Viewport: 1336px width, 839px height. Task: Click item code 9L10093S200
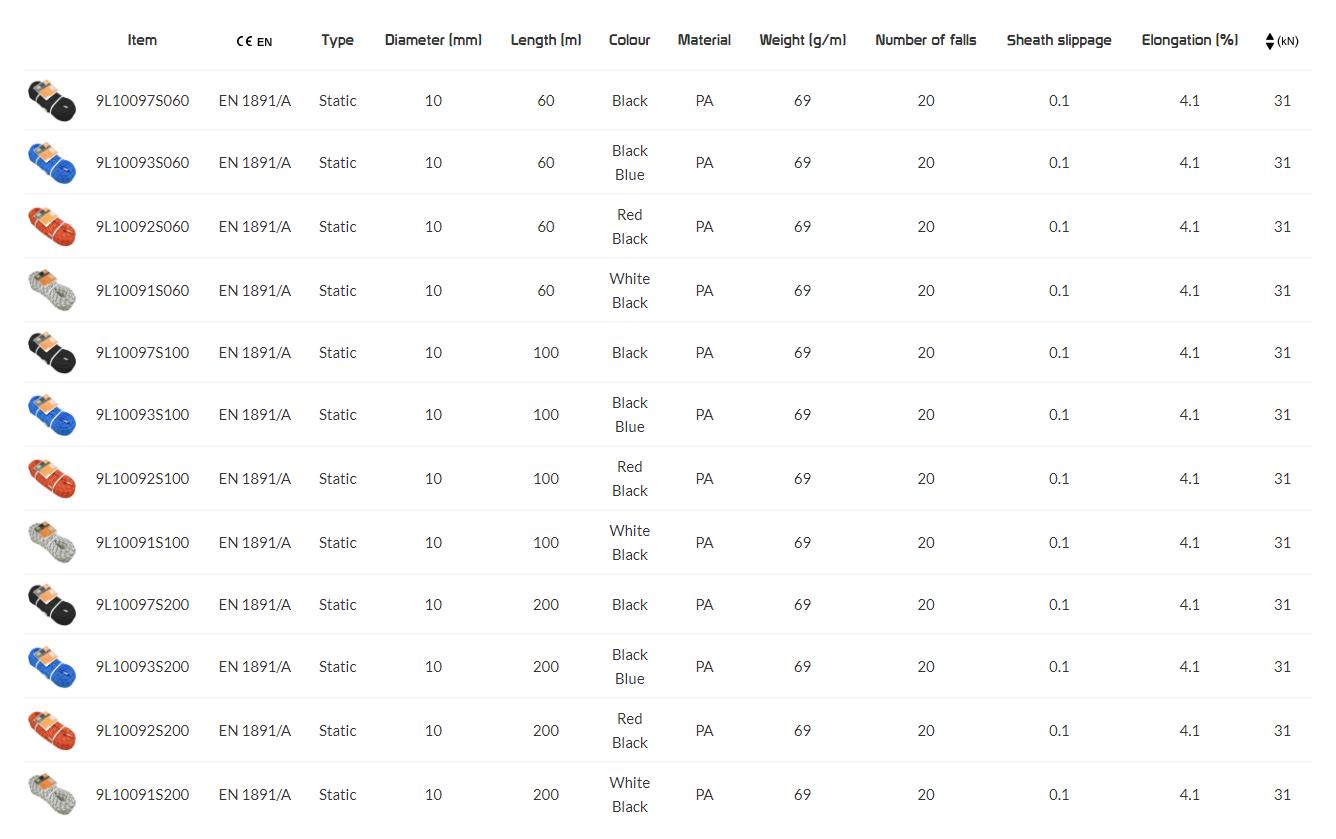pos(142,667)
